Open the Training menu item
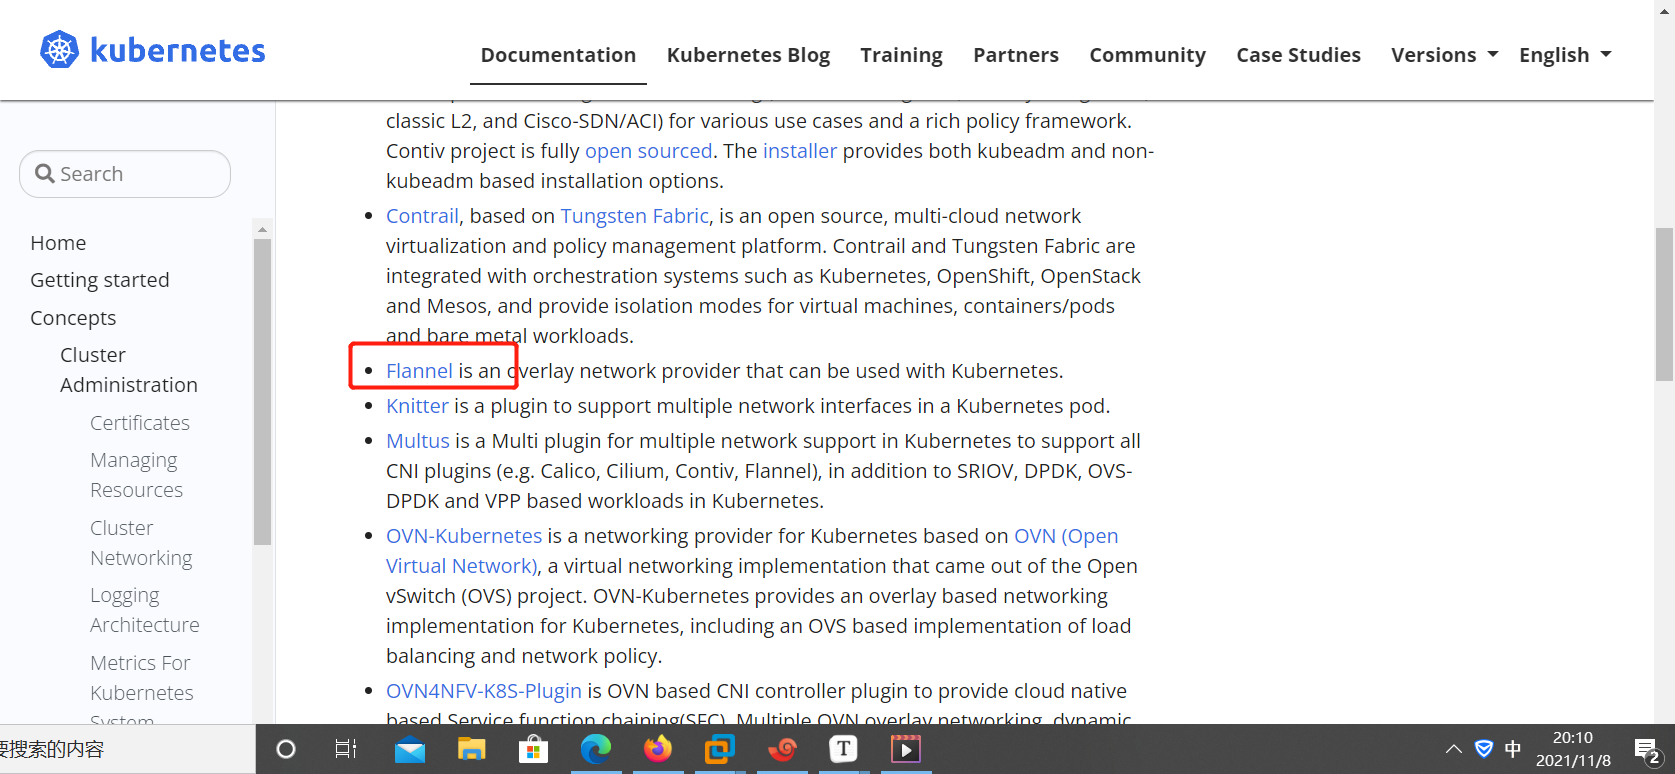 point(901,55)
